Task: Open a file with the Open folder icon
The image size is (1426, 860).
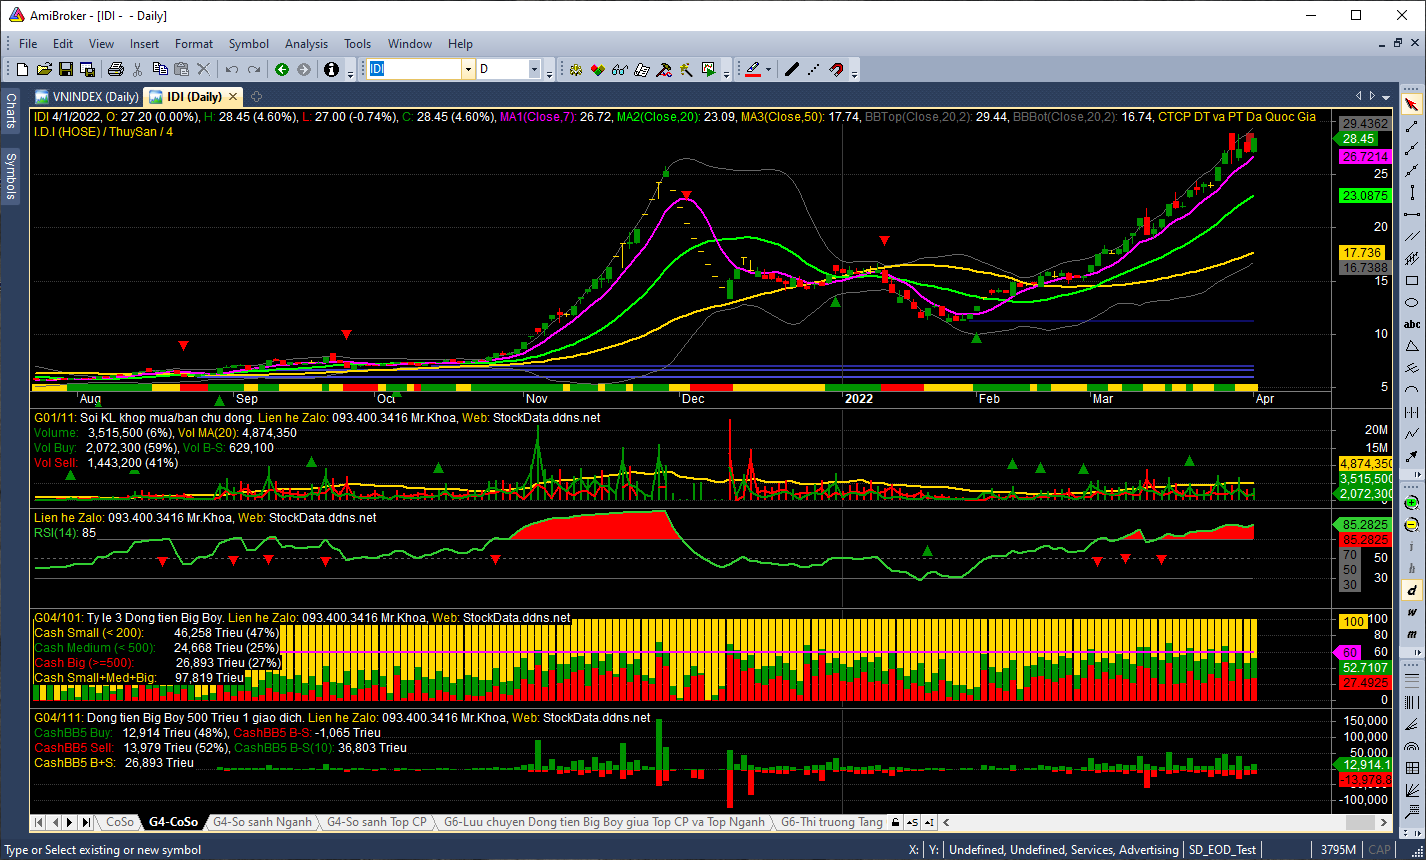Action: point(44,69)
